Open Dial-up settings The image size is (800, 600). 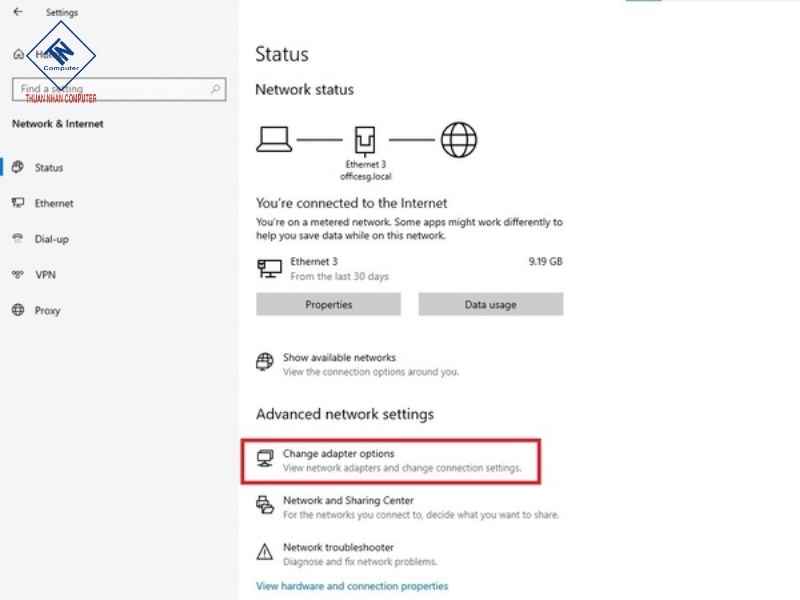point(51,239)
